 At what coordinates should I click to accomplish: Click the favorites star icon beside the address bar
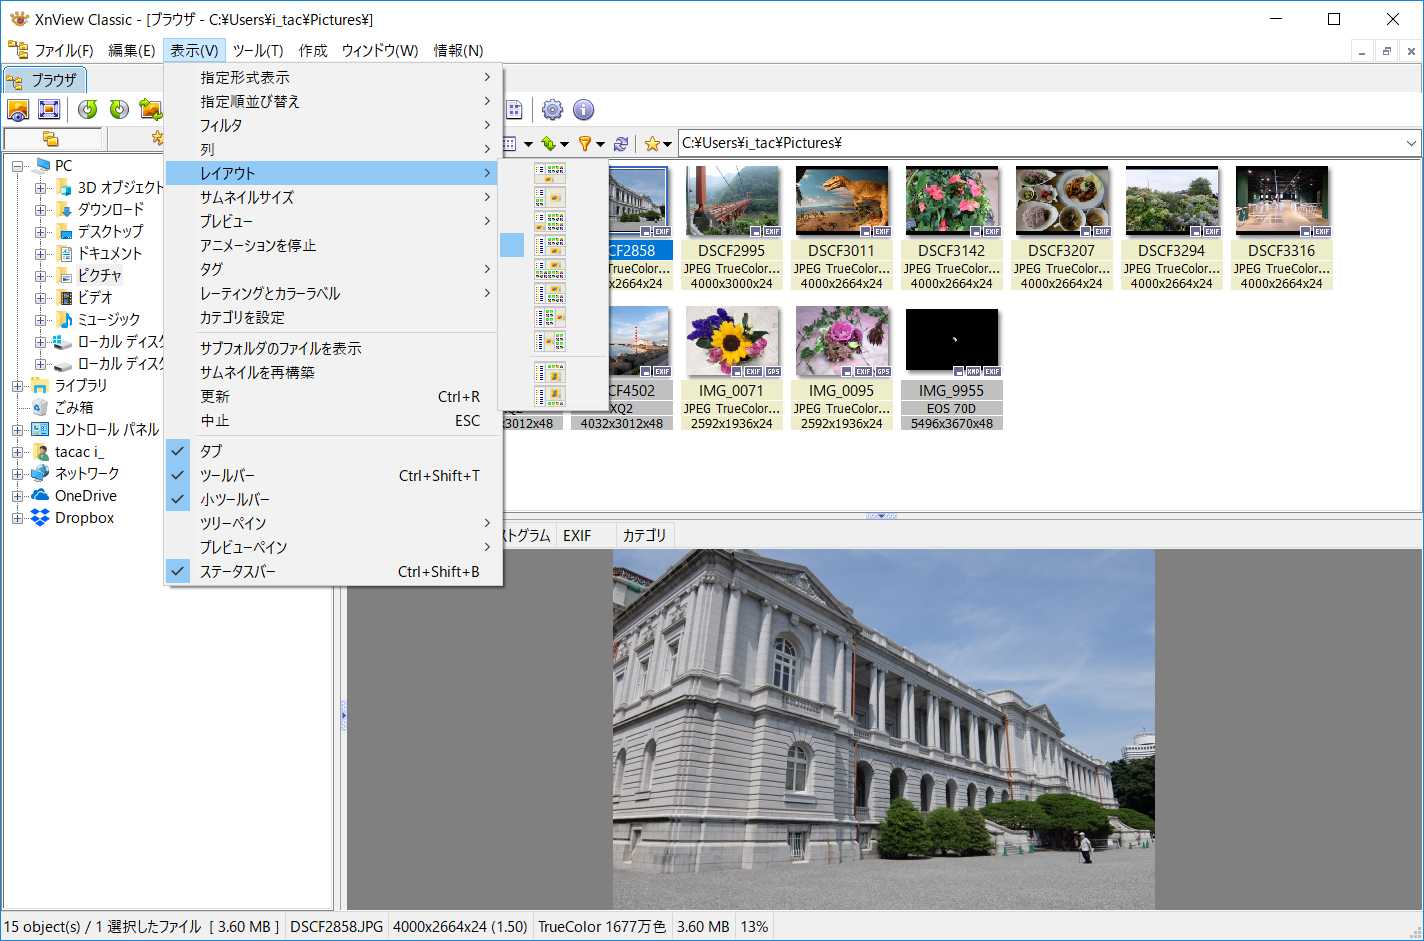coord(652,144)
